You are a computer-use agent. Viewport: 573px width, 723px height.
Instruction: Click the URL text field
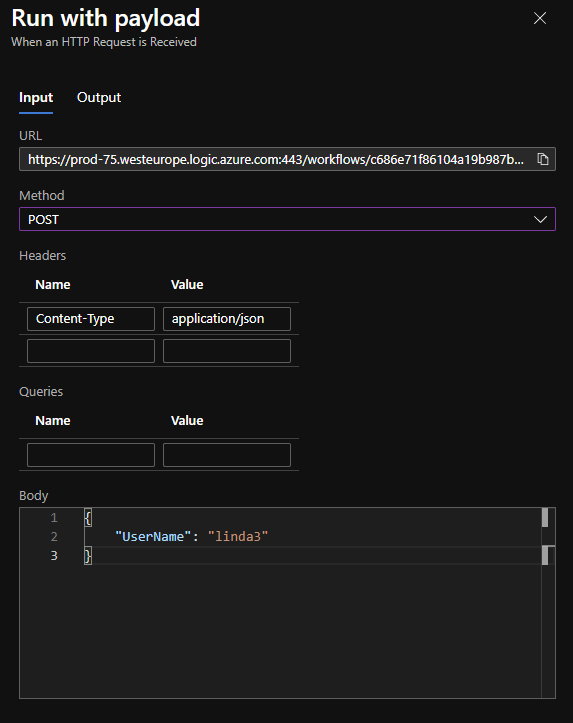(287, 159)
